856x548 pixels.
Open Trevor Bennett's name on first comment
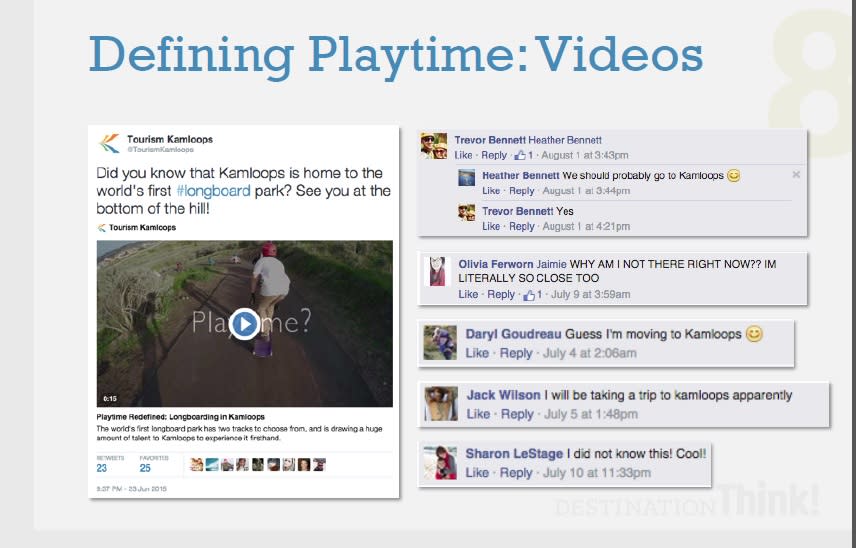490,140
